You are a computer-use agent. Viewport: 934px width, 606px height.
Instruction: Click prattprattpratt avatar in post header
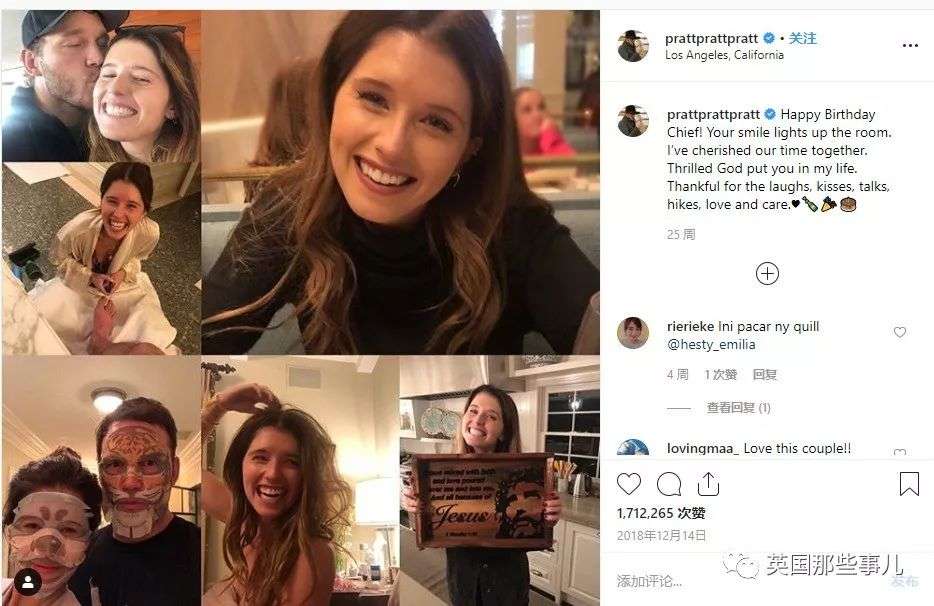(x=633, y=46)
